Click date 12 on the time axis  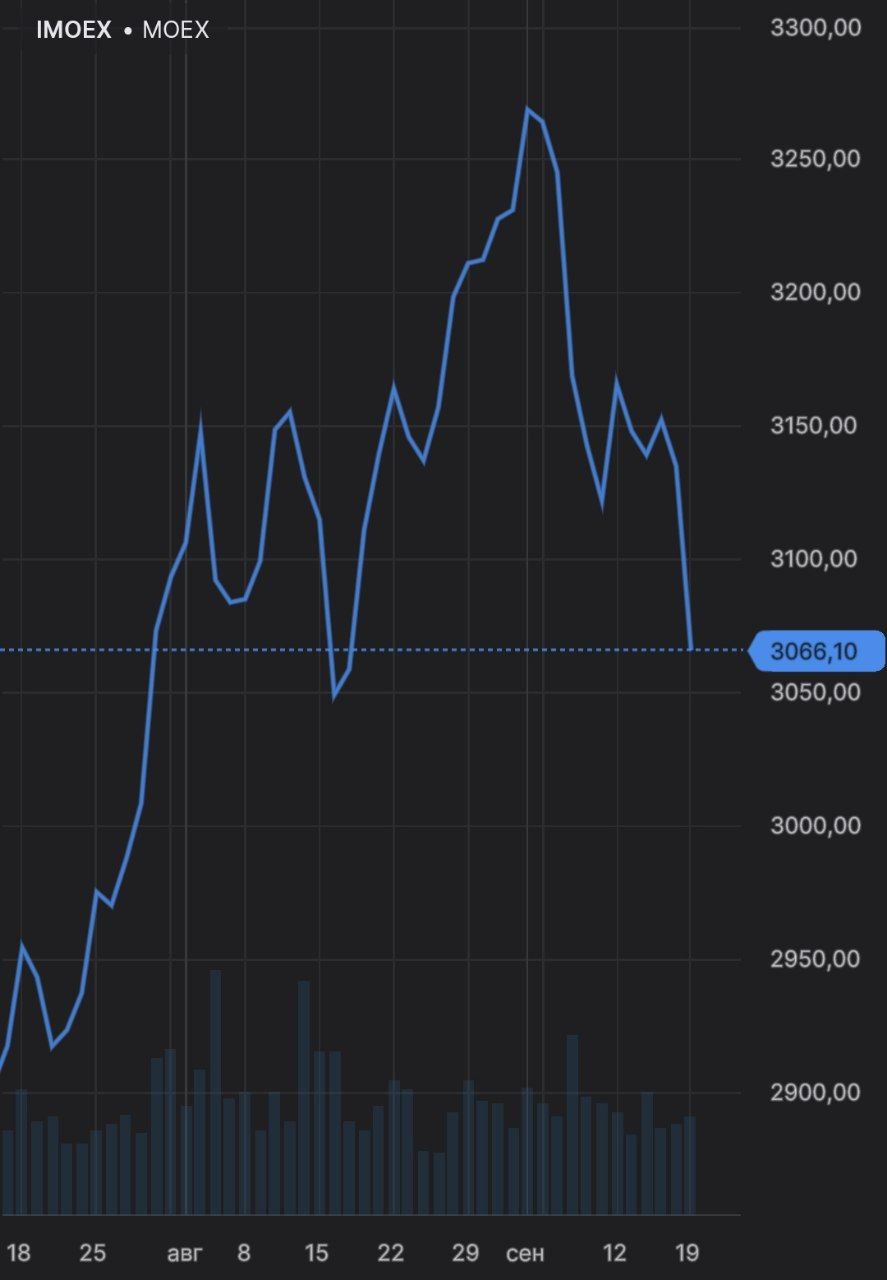tap(614, 1253)
